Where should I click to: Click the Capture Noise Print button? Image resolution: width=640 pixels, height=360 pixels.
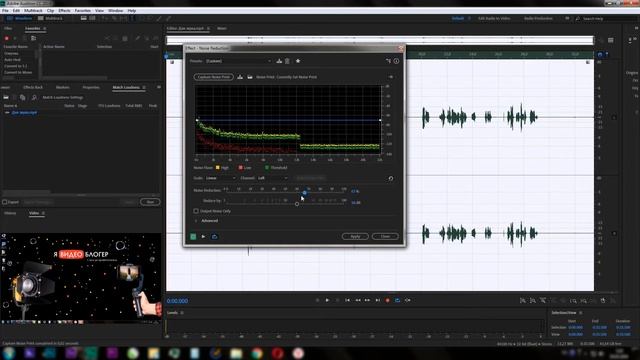[213, 77]
